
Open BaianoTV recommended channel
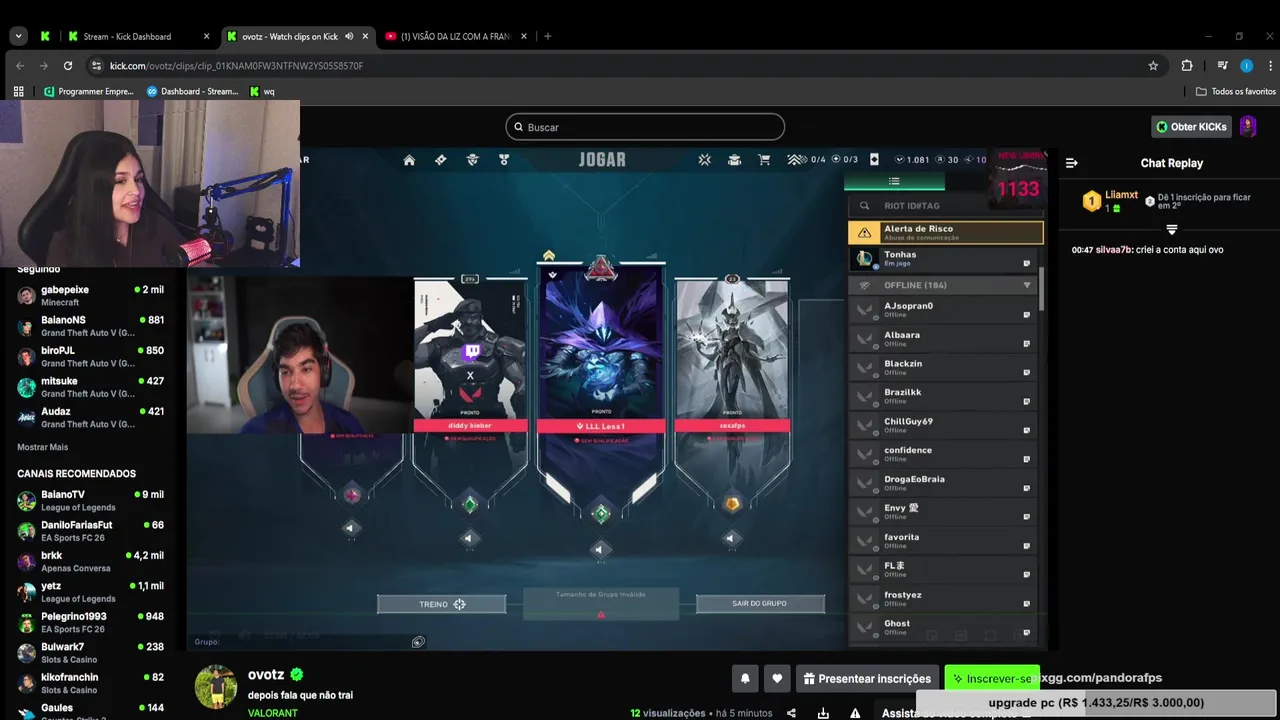click(x=90, y=501)
